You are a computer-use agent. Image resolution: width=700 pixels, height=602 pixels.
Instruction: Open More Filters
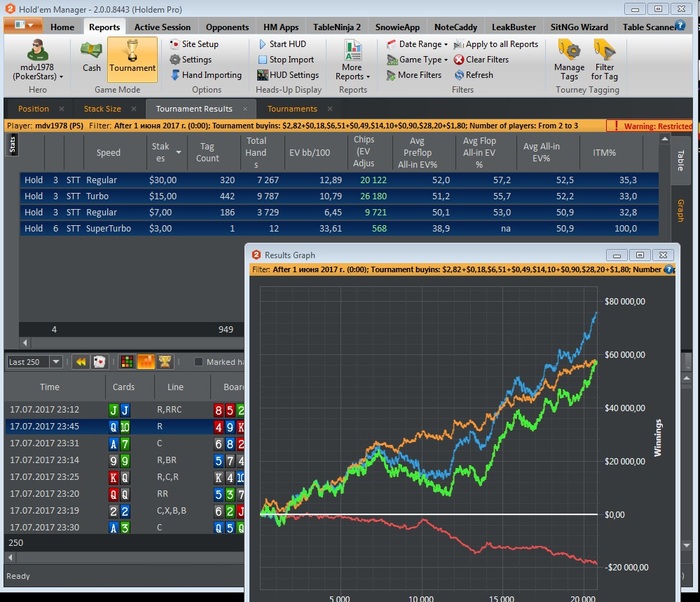click(414, 75)
